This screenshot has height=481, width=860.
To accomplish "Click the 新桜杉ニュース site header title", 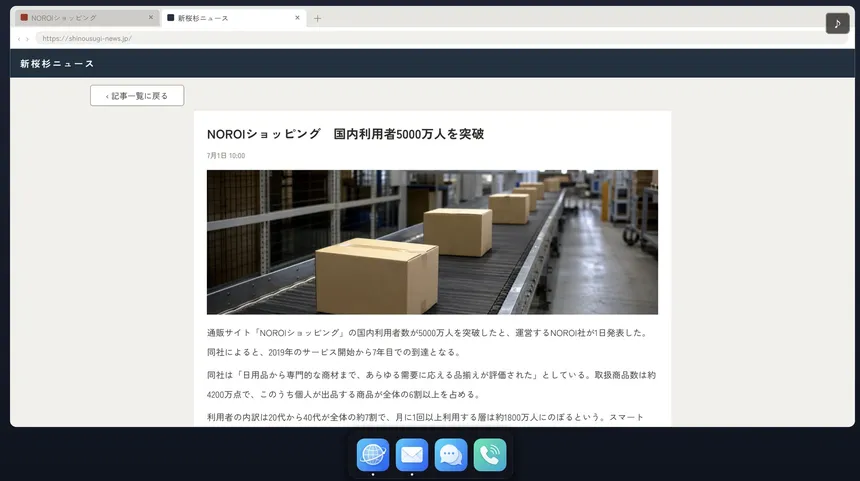I will pos(57,64).
